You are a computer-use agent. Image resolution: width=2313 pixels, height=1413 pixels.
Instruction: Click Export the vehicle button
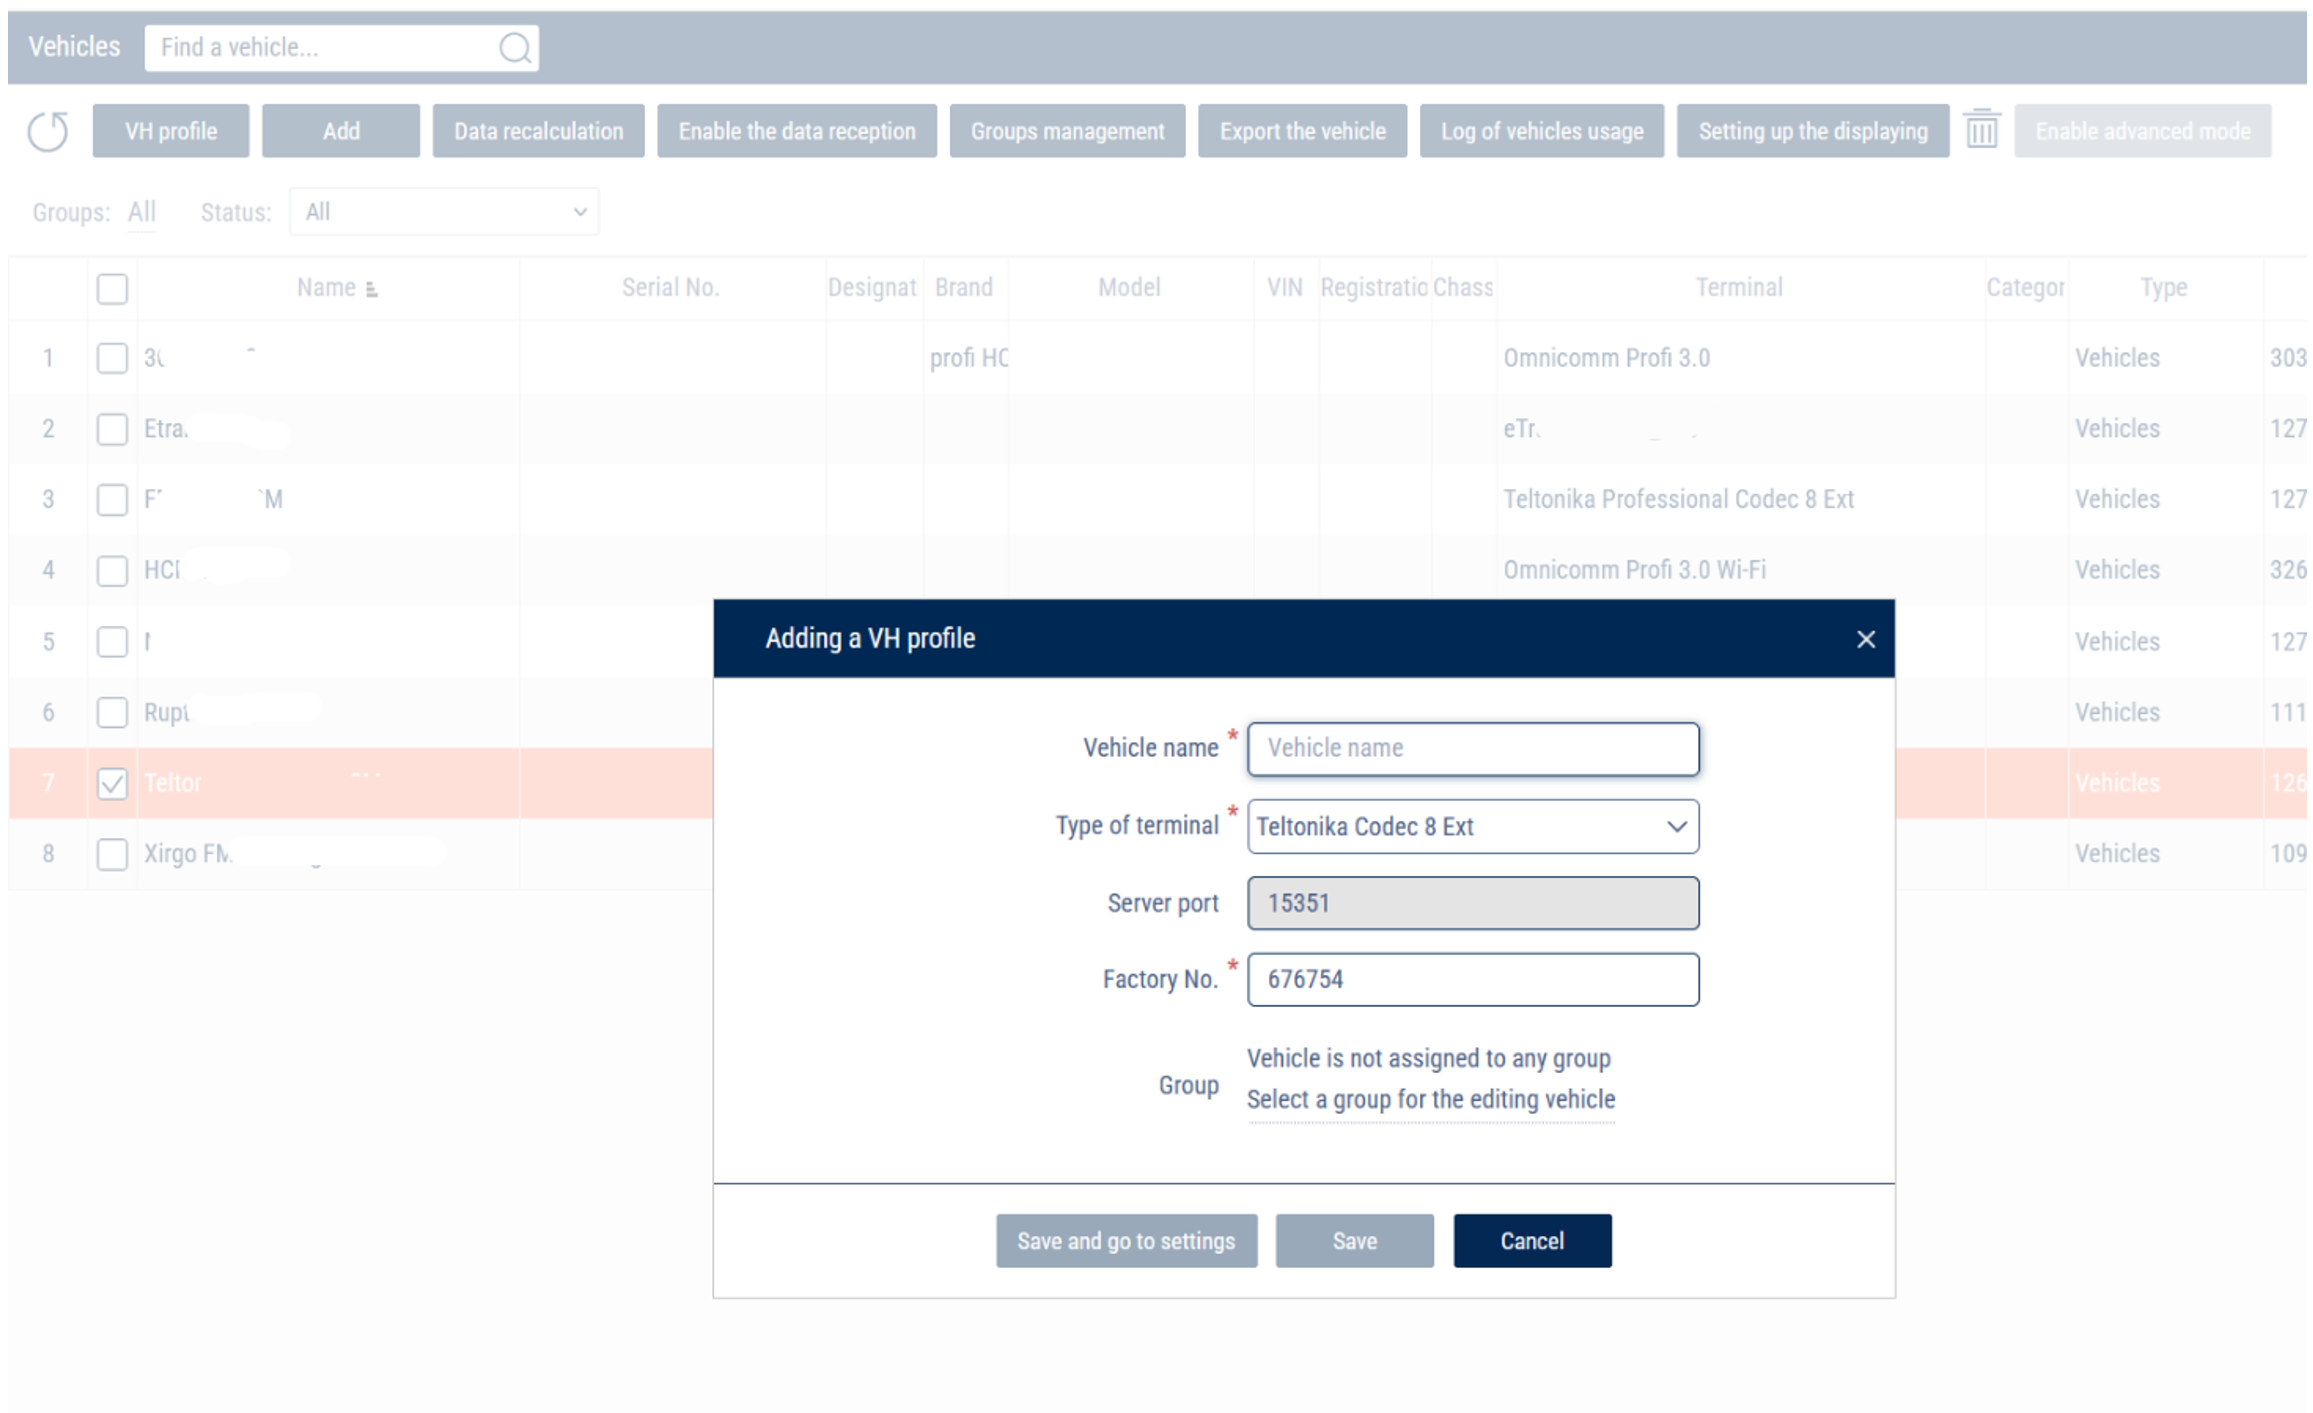pyautogui.click(x=1302, y=131)
